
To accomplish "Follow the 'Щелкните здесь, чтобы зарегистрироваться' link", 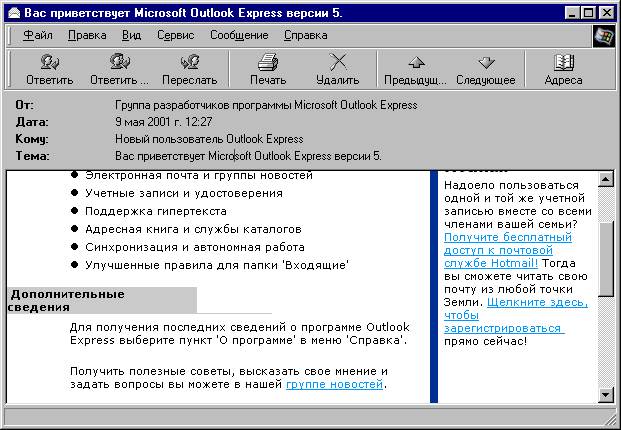I will point(515,315).
